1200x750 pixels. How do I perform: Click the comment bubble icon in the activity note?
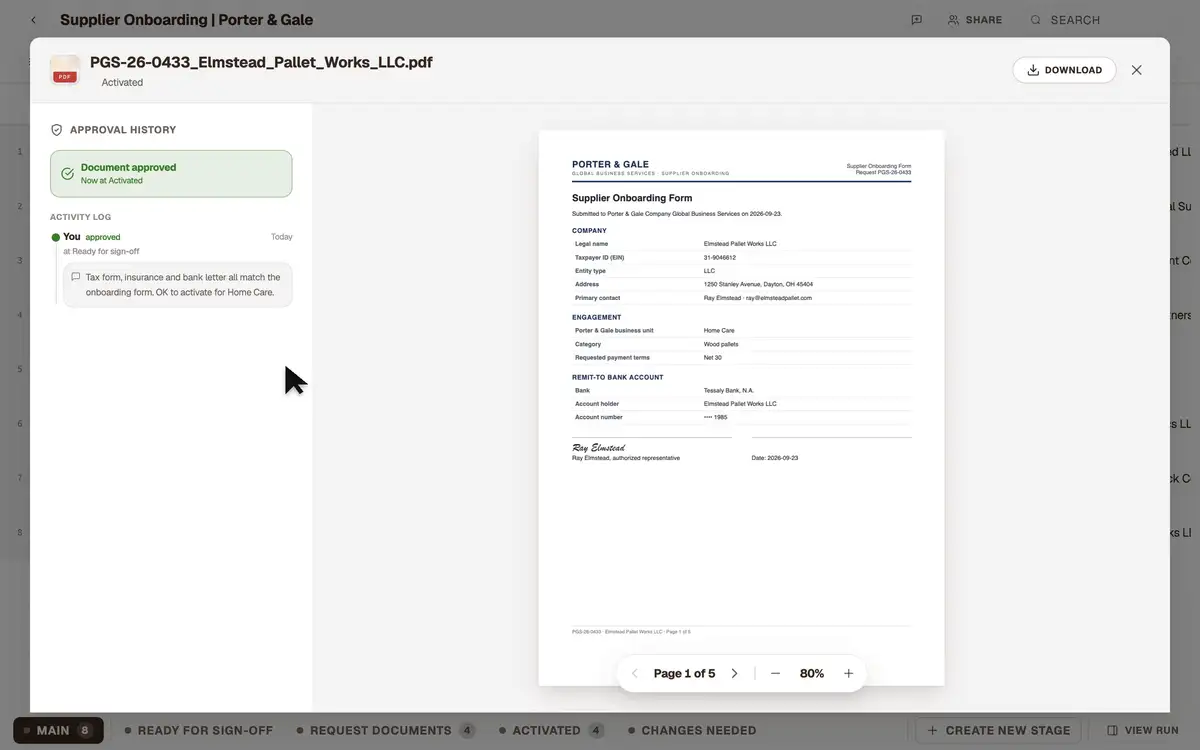76,277
